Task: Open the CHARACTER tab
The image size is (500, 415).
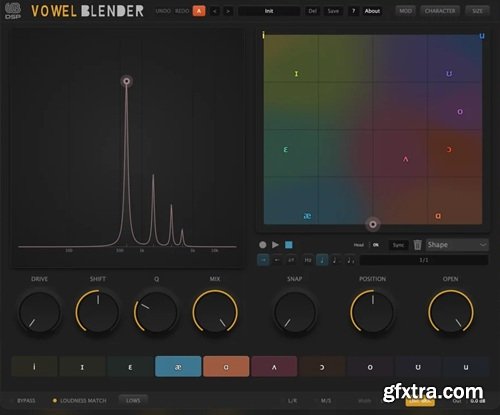Action: tap(440, 11)
